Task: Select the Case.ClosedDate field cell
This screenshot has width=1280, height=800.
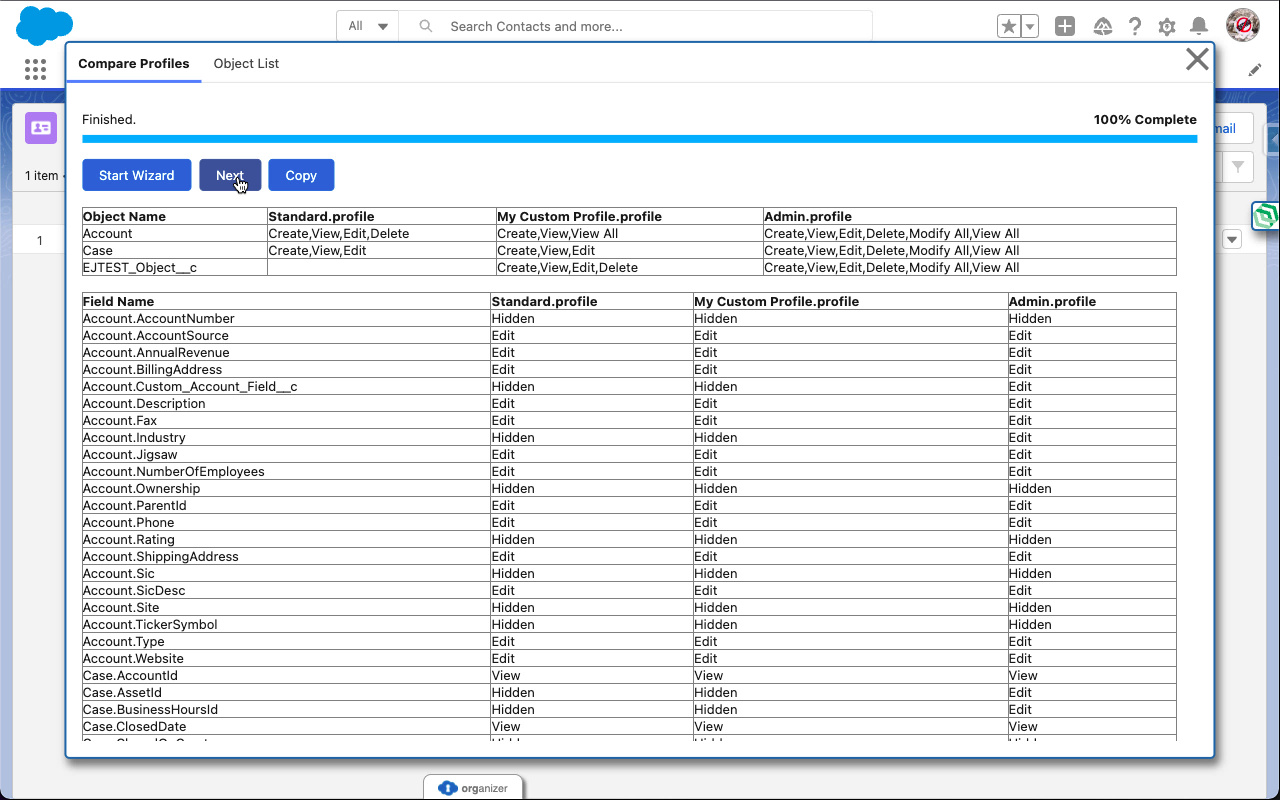Action: point(286,726)
